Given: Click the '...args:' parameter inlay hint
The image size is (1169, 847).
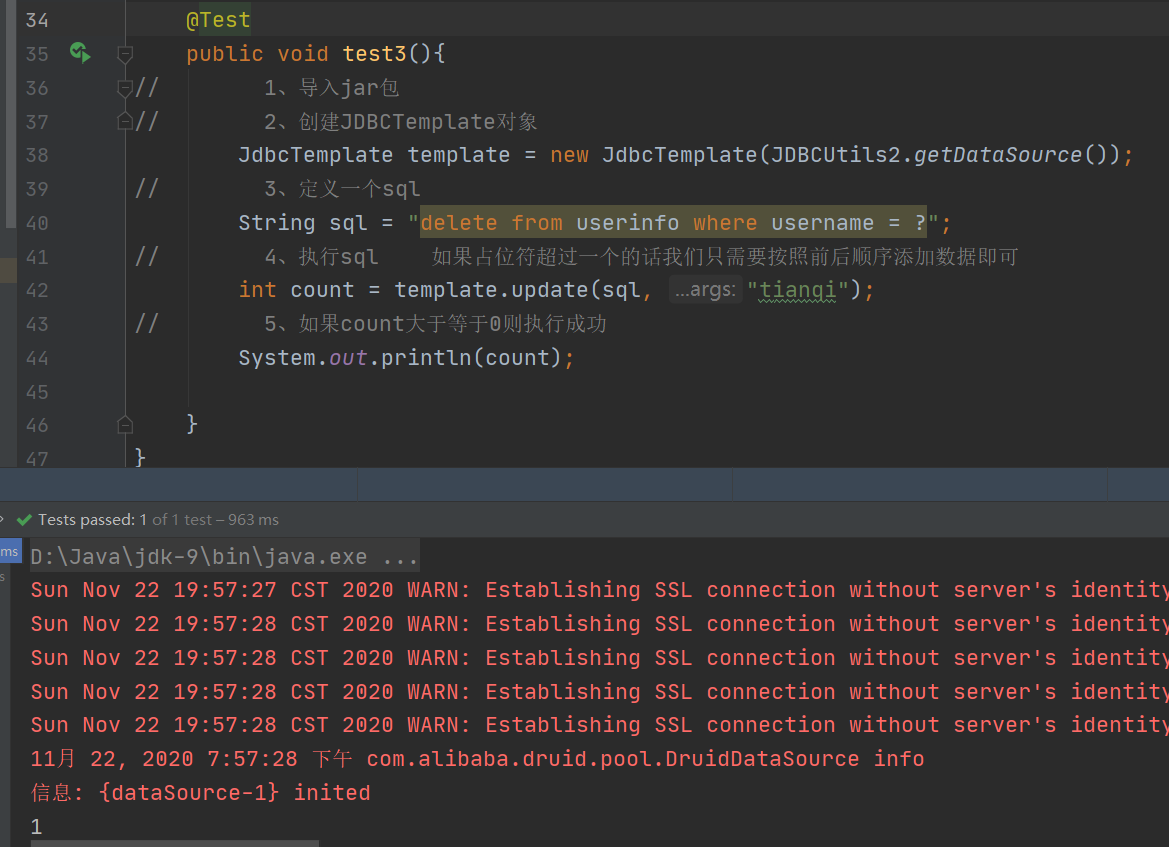Looking at the screenshot, I should [705, 289].
